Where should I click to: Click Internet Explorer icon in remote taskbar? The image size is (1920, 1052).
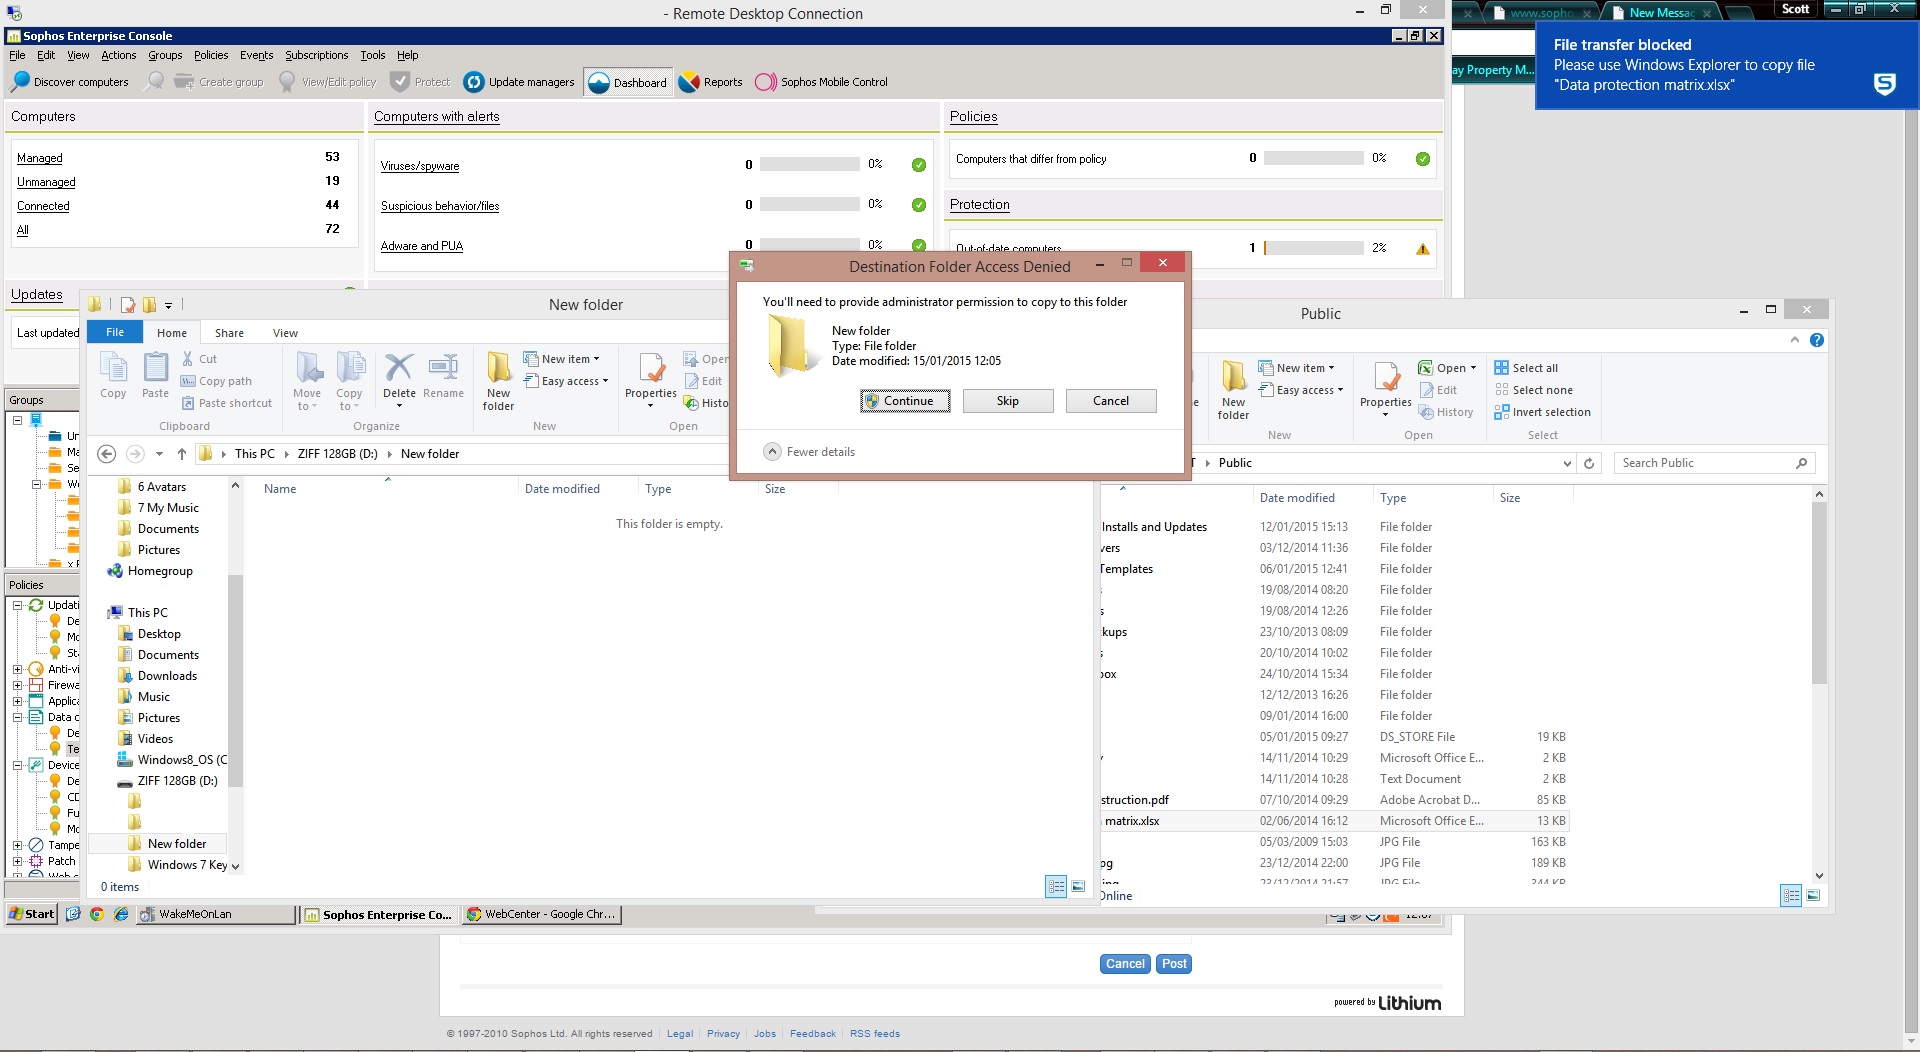coord(121,914)
